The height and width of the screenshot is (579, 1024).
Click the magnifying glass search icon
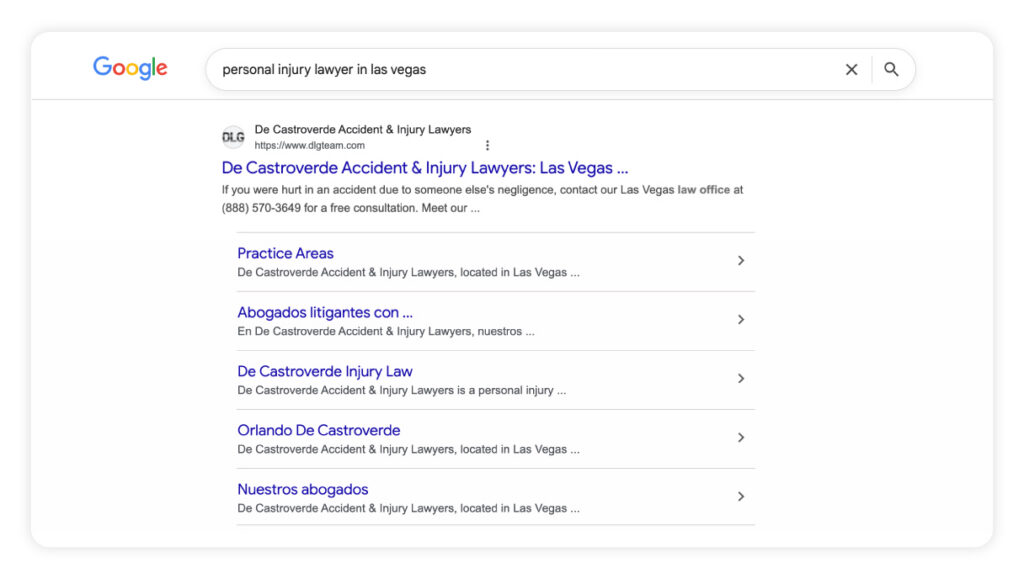click(891, 70)
